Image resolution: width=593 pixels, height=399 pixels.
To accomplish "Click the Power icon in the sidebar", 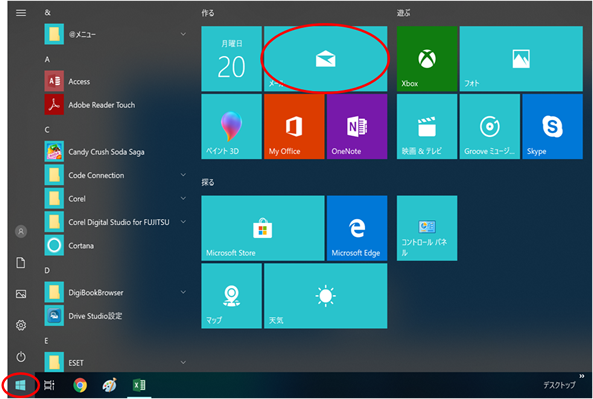I will [21, 357].
